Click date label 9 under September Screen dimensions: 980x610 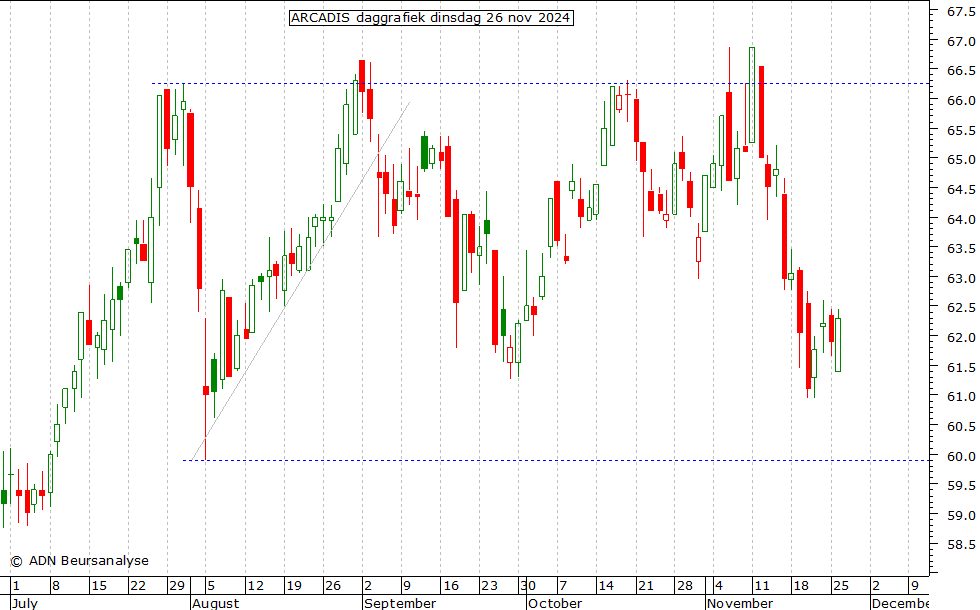coord(407,586)
